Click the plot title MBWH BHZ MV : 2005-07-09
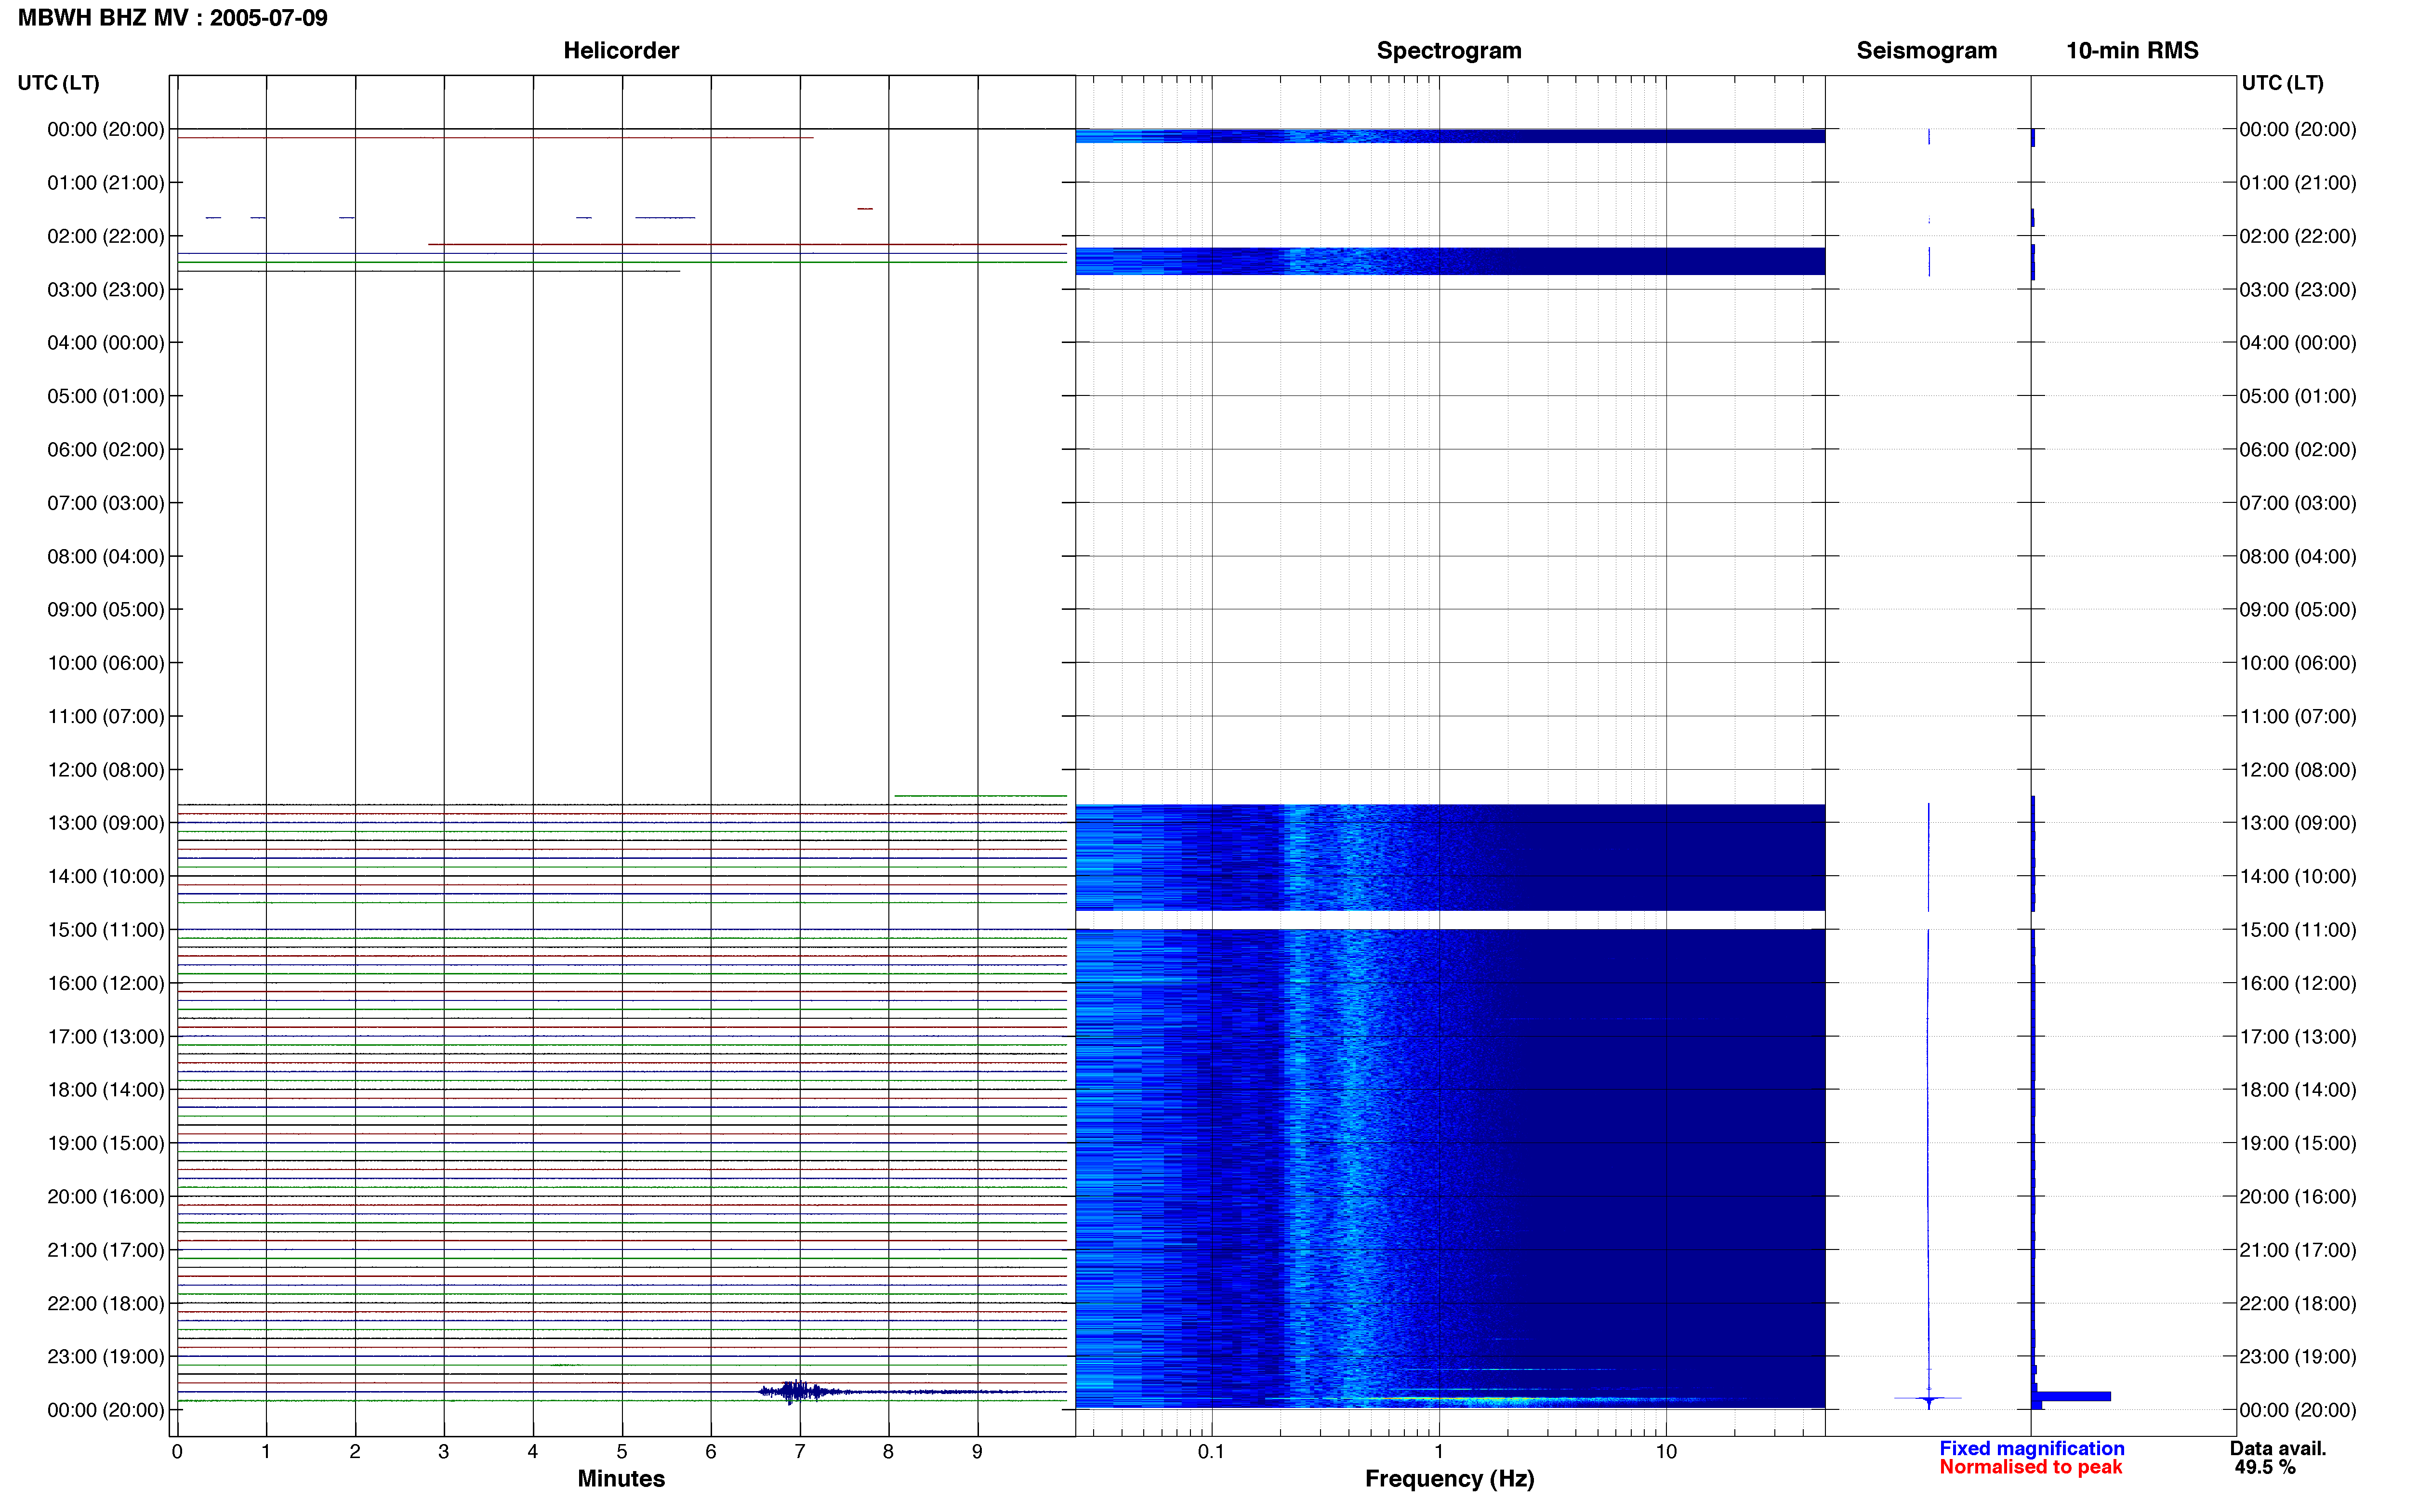The image size is (2418, 1512). click(x=172, y=18)
